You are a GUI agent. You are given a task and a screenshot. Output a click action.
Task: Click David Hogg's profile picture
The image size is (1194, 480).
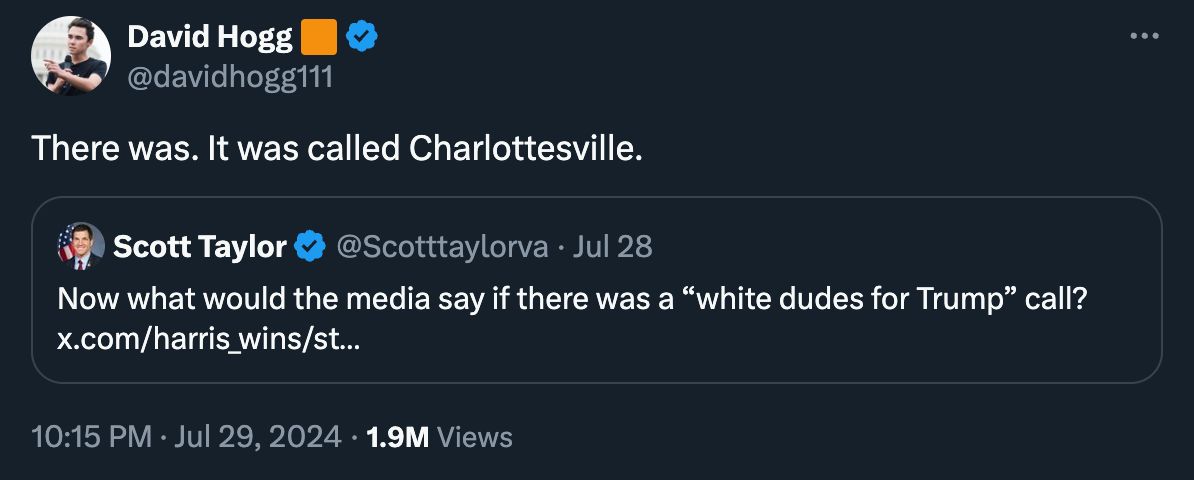70,56
